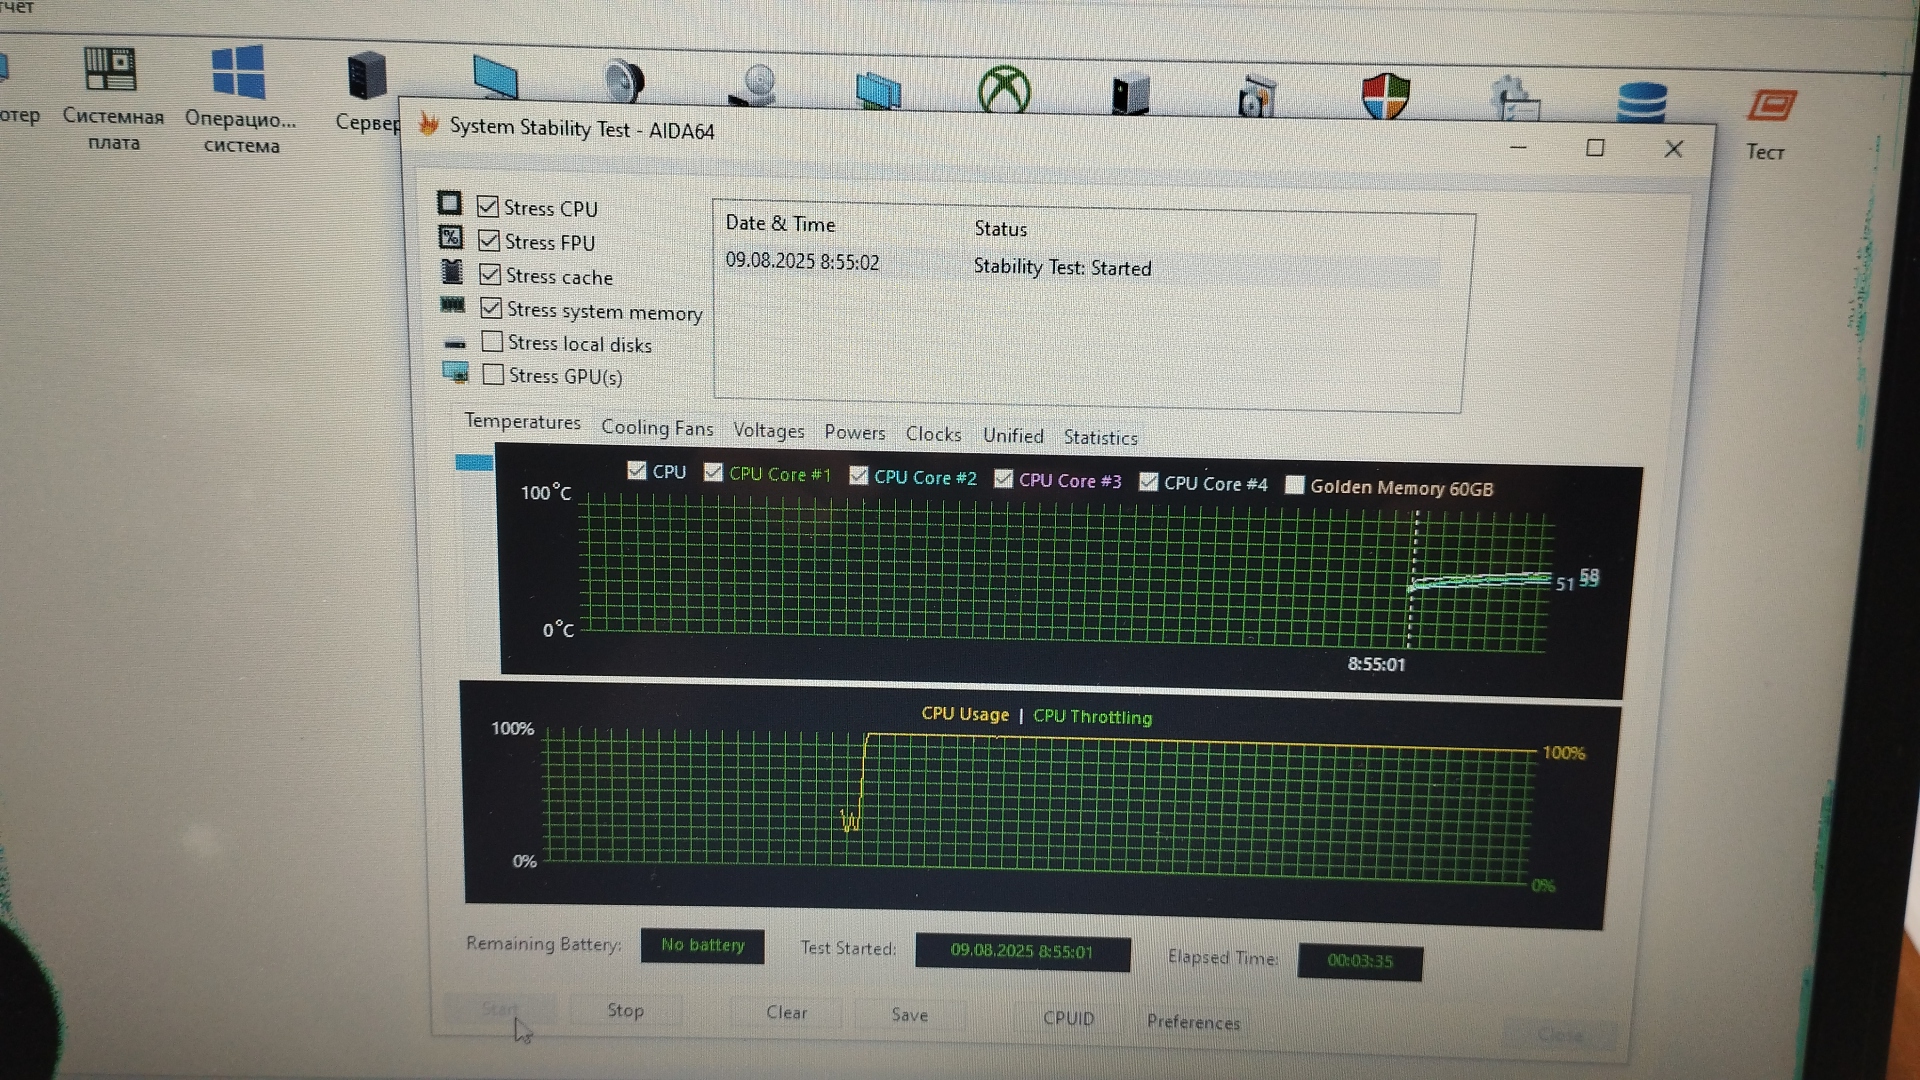Open the database cylinder icon
The height and width of the screenshot is (1080, 1920).
click(x=1641, y=101)
